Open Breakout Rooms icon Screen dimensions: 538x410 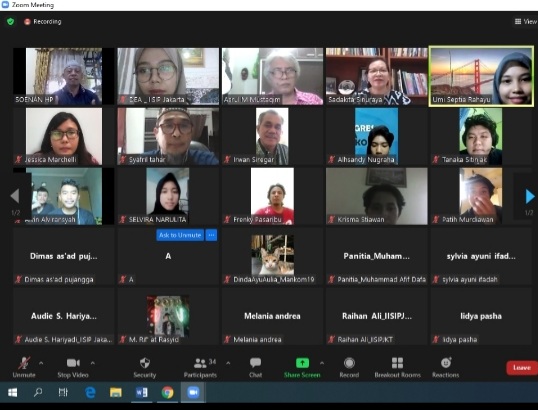tap(397, 363)
